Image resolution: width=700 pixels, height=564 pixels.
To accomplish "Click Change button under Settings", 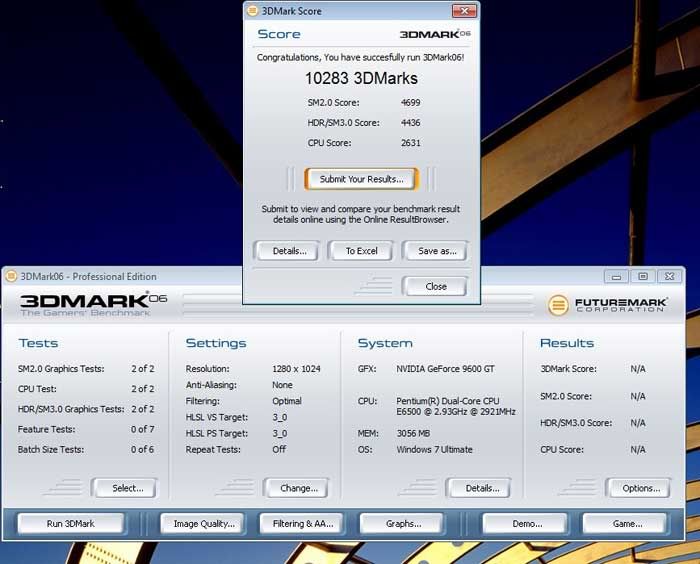I will pos(296,488).
